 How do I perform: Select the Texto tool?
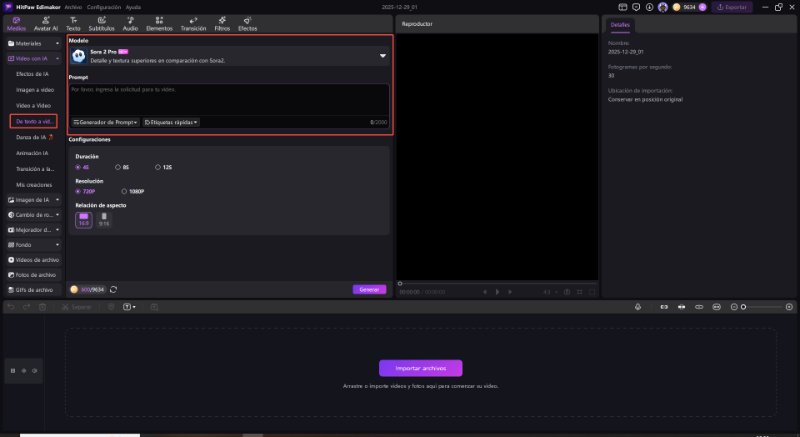[x=73, y=24]
